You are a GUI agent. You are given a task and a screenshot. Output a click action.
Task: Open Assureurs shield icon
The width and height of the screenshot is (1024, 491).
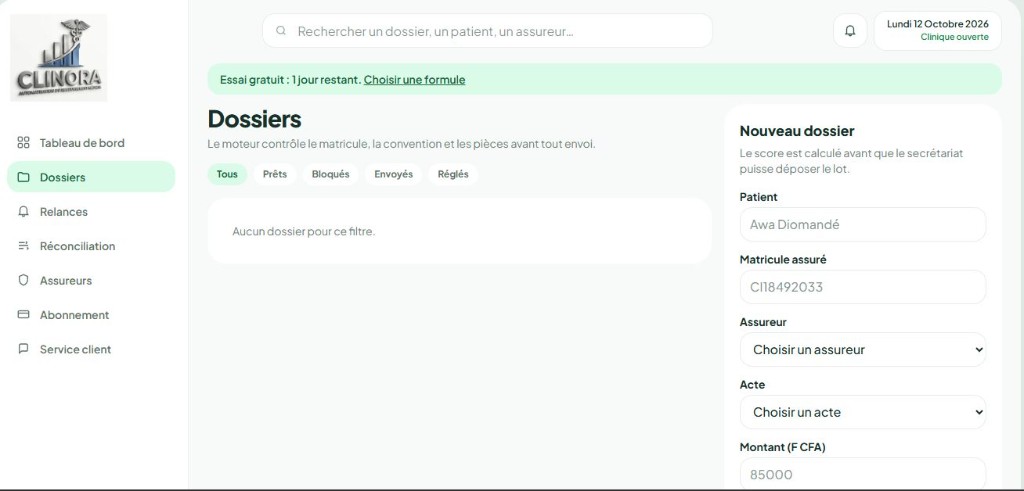click(24, 280)
